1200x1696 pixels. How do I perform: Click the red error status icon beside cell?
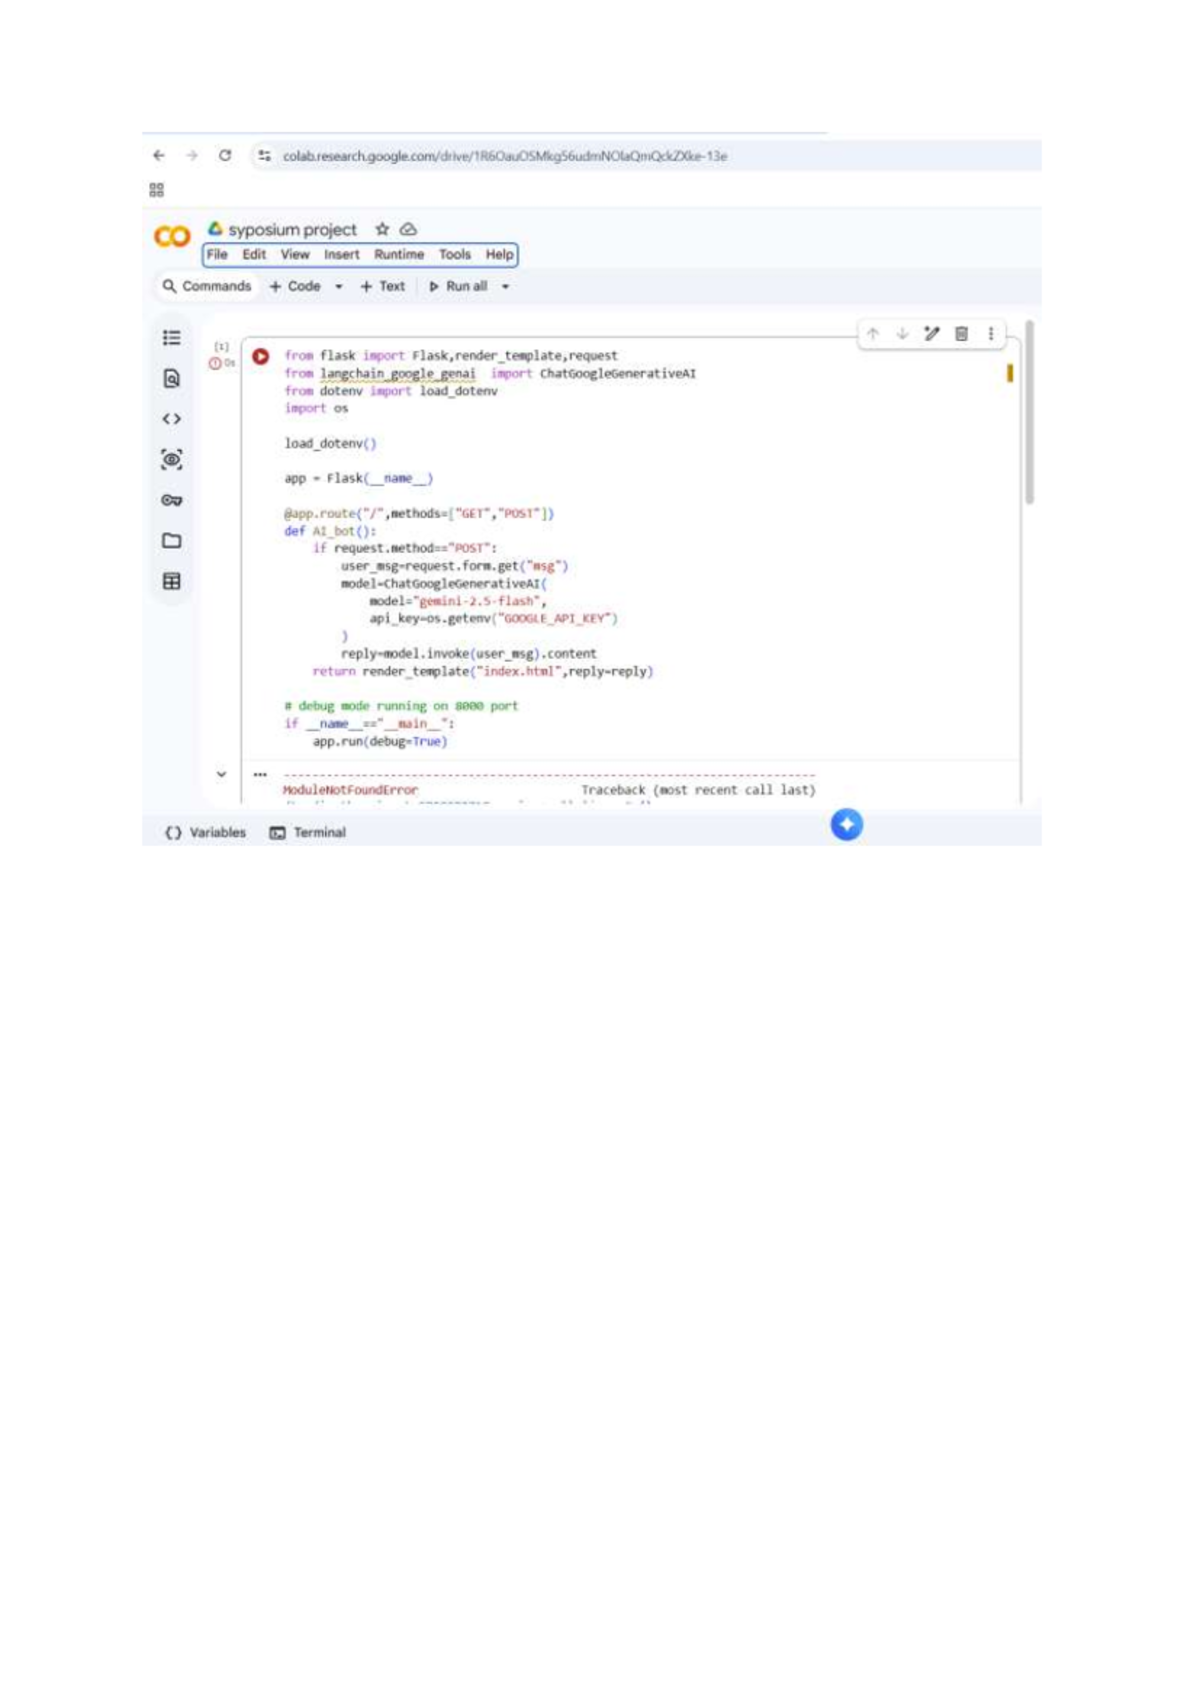click(x=215, y=363)
